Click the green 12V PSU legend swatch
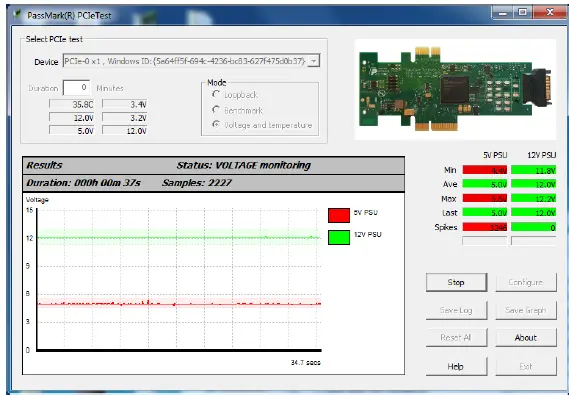569x395 pixels. pos(339,238)
